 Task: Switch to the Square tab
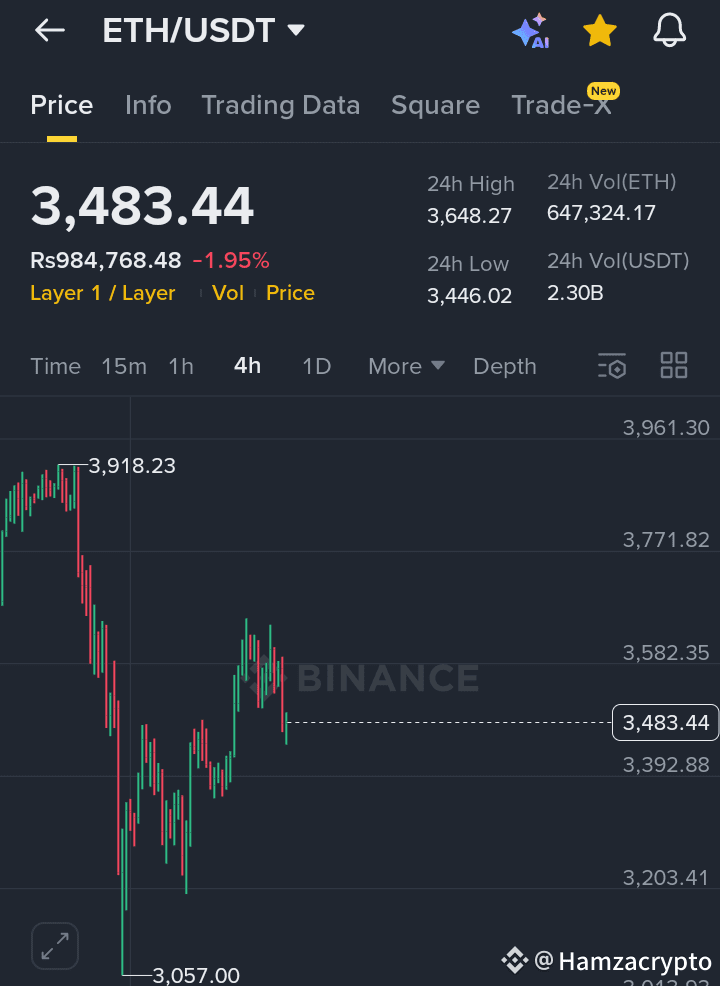pyautogui.click(x=435, y=105)
